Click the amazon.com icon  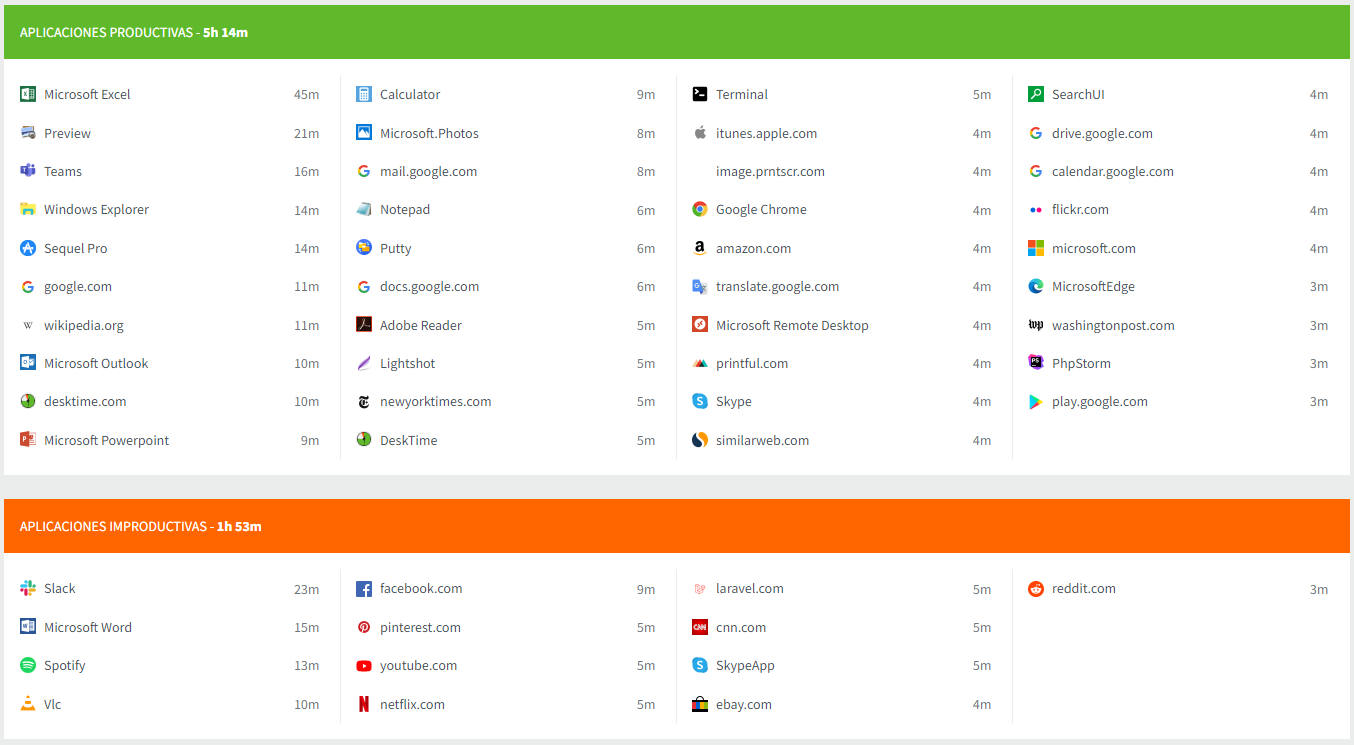tap(700, 248)
